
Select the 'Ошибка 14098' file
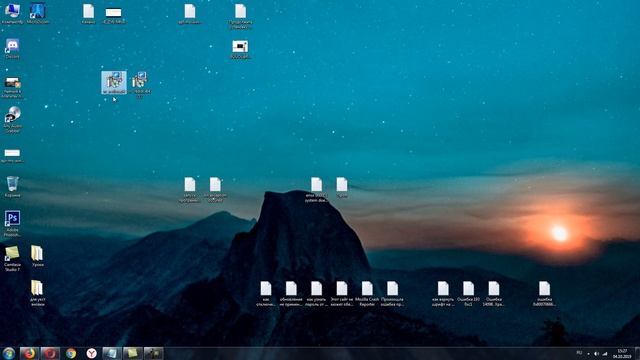(x=493, y=293)
